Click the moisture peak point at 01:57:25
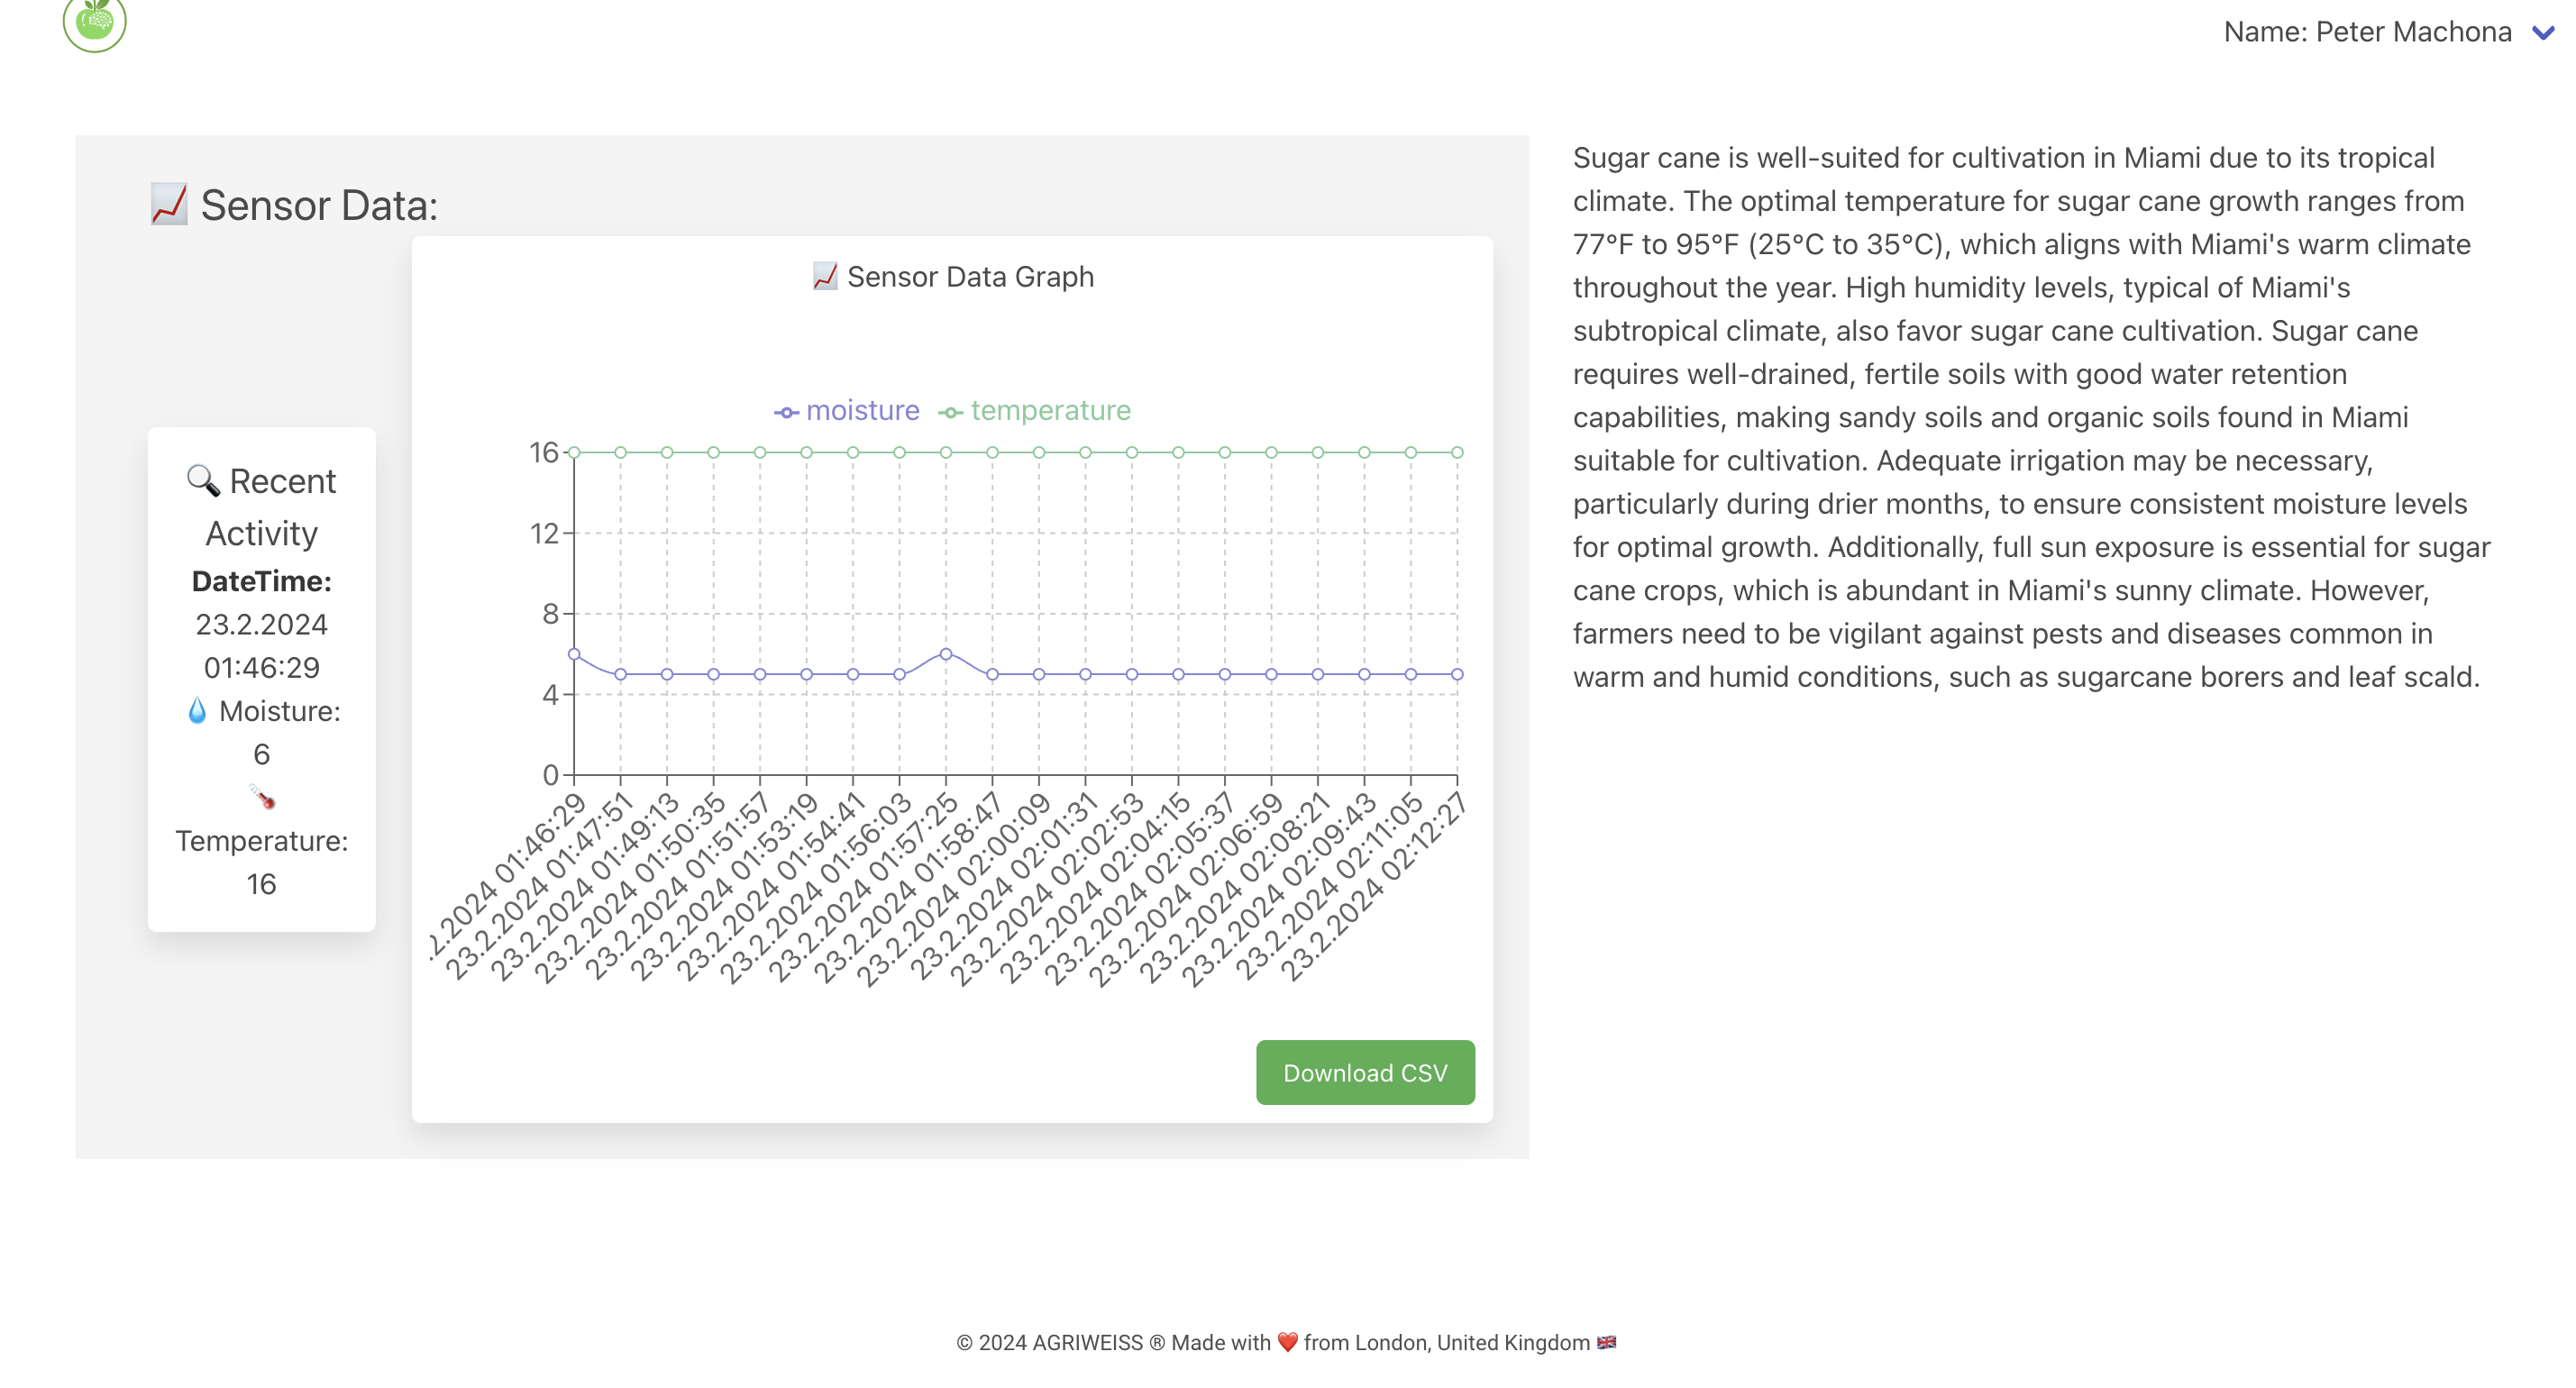 (x=946, y=654)
